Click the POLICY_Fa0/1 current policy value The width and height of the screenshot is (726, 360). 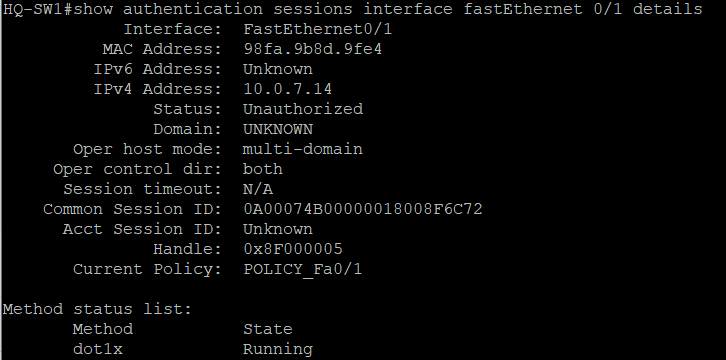click(303, 269)
